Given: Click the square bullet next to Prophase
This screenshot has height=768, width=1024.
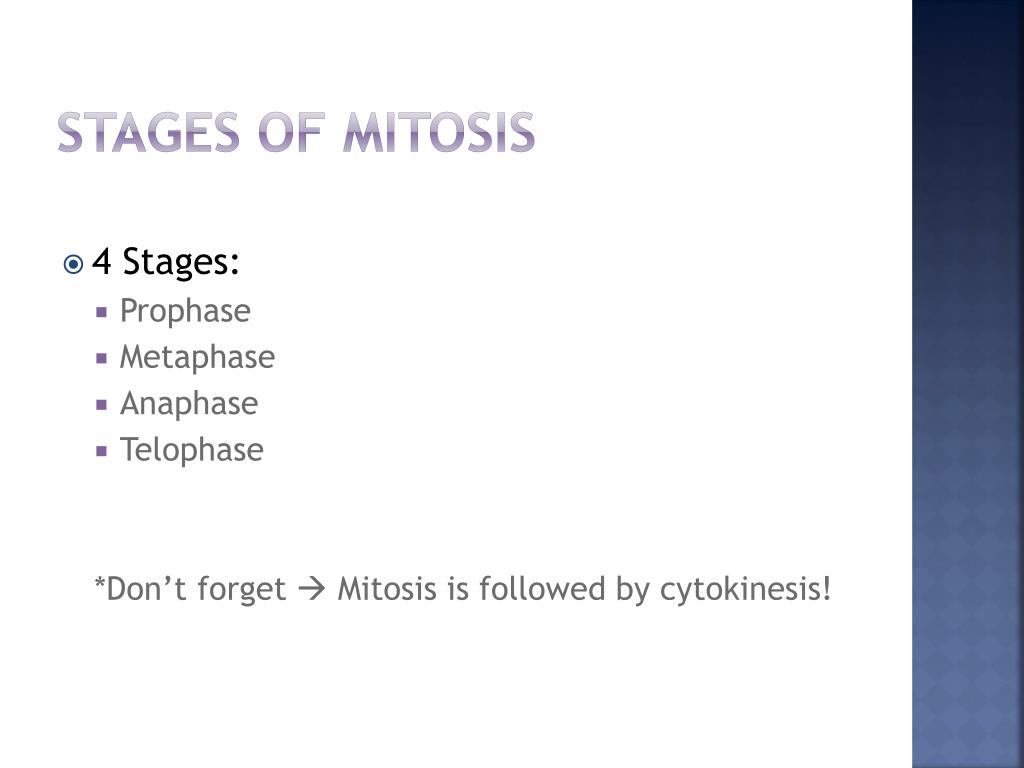Looking at the screenshot, I should click(x=101, y=312).
